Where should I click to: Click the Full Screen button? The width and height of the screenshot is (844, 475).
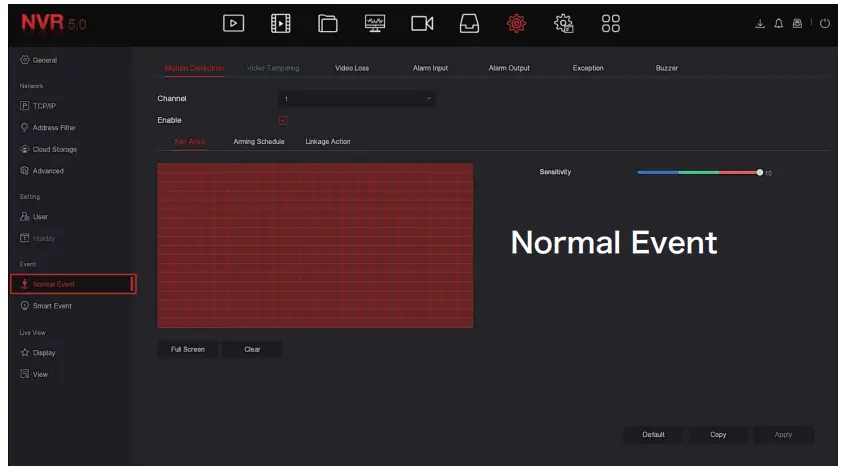coord(188,349)
